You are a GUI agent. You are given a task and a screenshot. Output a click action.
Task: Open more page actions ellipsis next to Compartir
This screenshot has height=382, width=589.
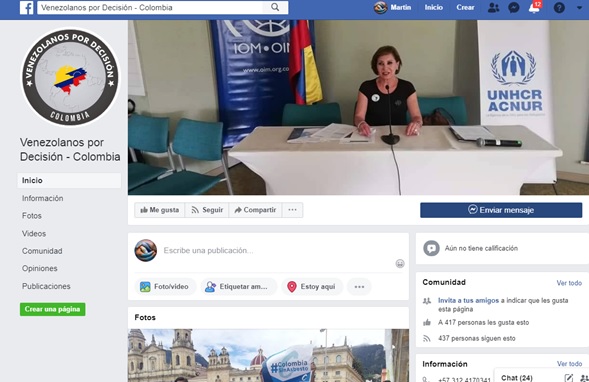[292, 210]
